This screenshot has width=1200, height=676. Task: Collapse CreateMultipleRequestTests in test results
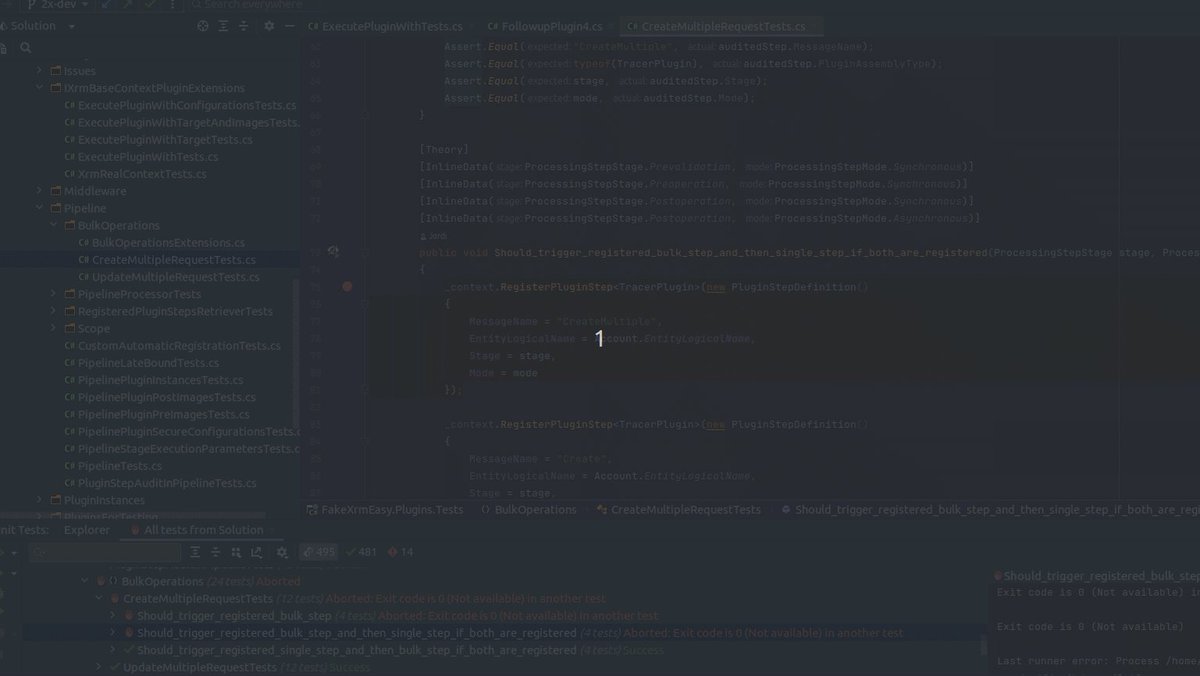click(x=99, y=598)
